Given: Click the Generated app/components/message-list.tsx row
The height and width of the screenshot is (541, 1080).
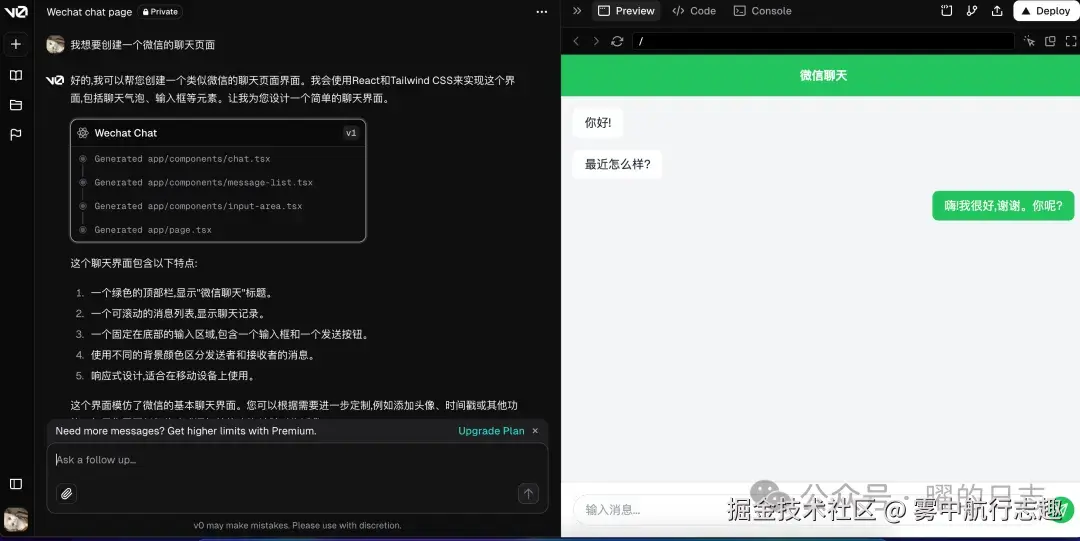Looking at the screenshot, I should [203, 183].
